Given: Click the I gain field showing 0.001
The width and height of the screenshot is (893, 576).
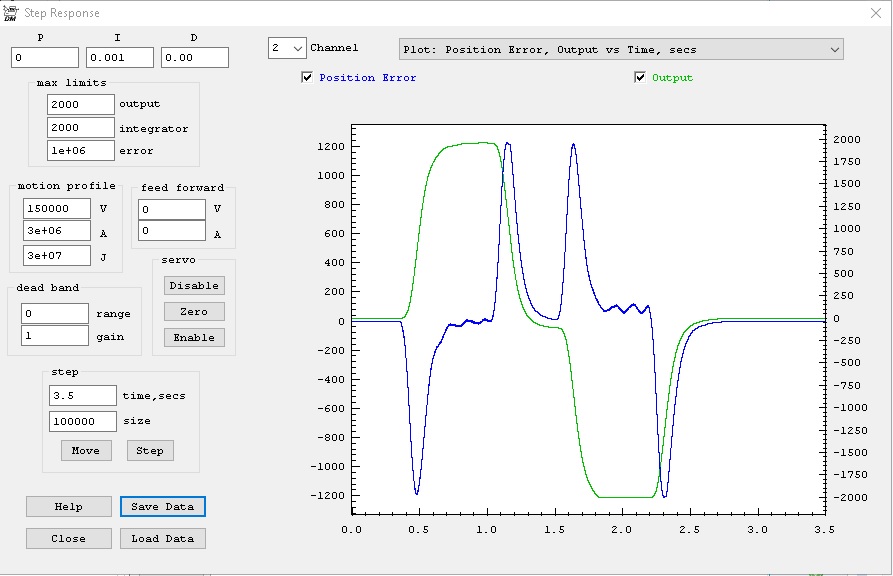Looking at the screenshot, I should pyautogui.click(x=120, y=58).
